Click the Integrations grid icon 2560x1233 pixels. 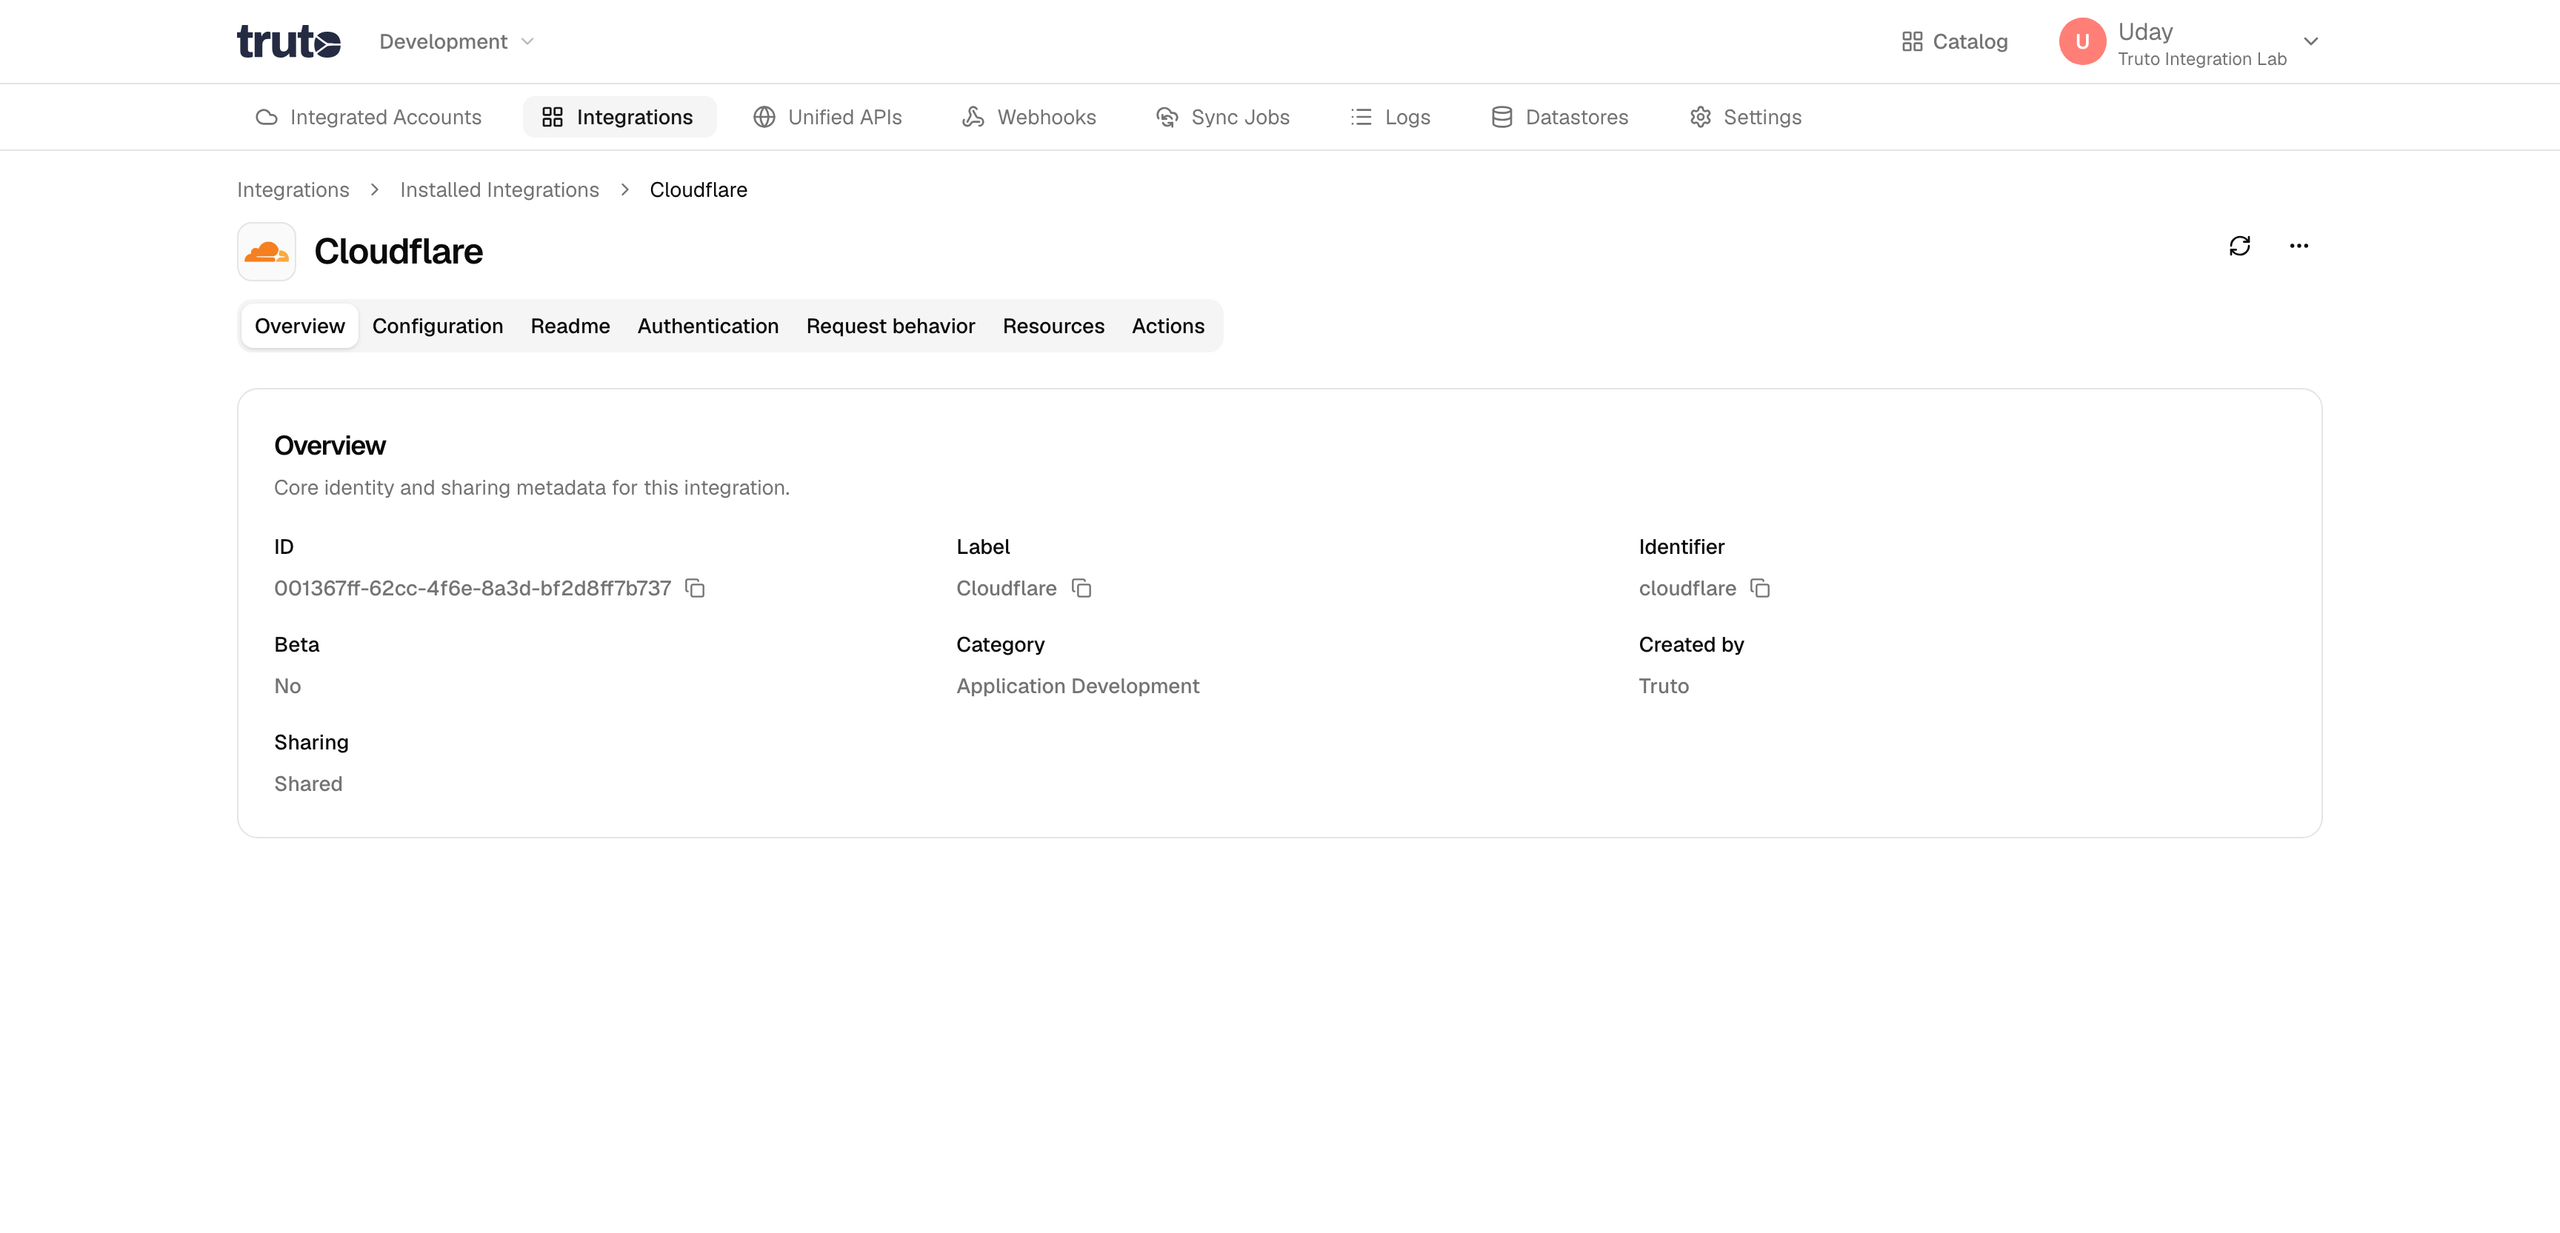pos(552,117)
